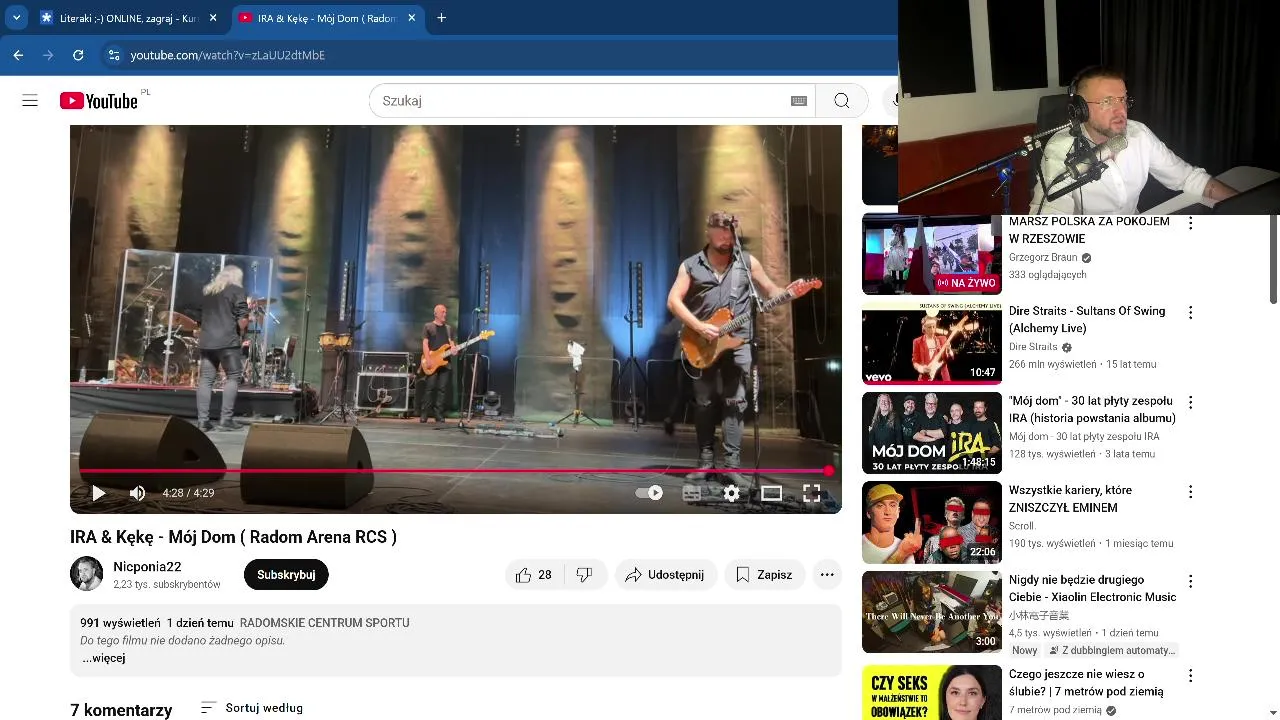Screen dimensions: 1280x720
Task: Mute the video volume speaker icon
Action: point(138,493)
